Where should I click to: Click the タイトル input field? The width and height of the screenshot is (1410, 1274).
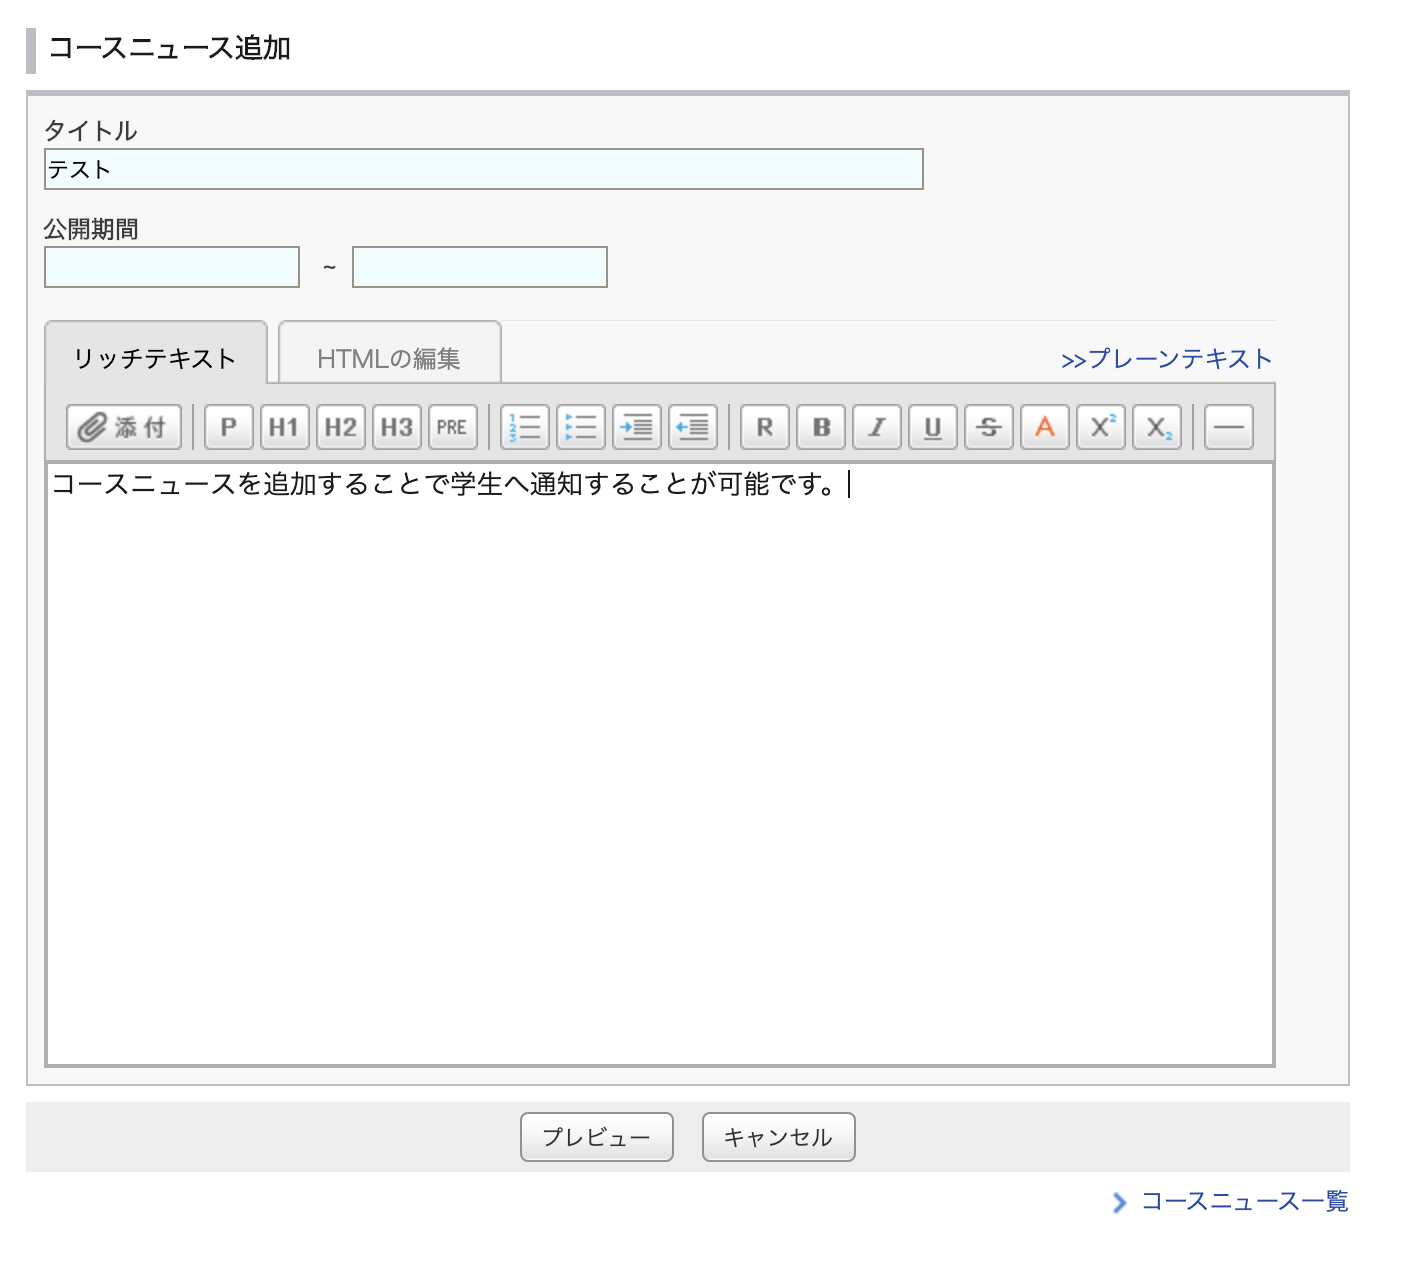[483, 169]
